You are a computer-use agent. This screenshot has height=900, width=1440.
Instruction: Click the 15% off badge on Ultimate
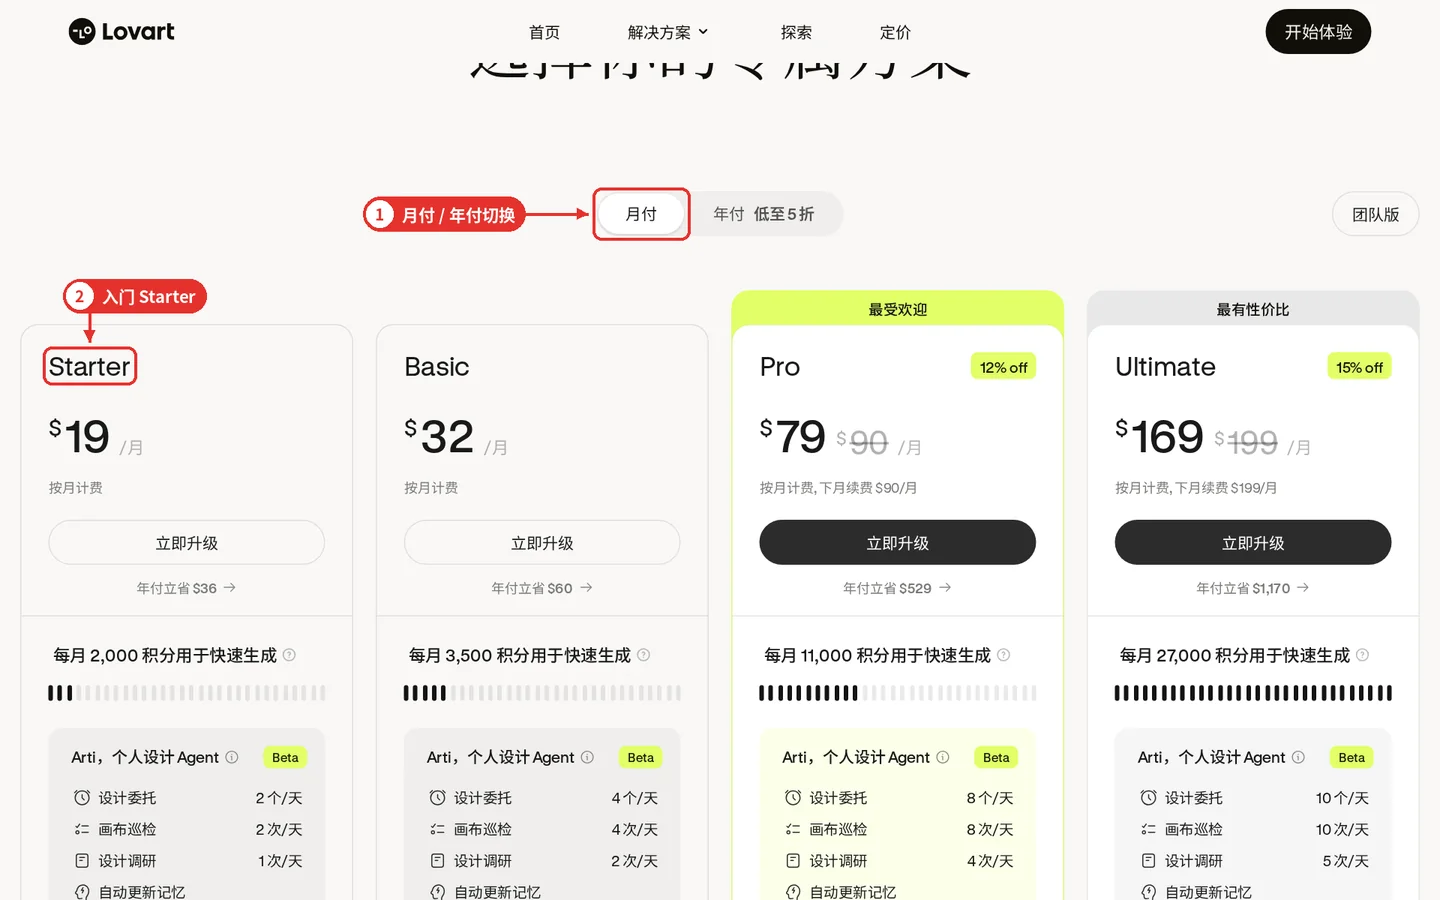tap(1359, 367)
